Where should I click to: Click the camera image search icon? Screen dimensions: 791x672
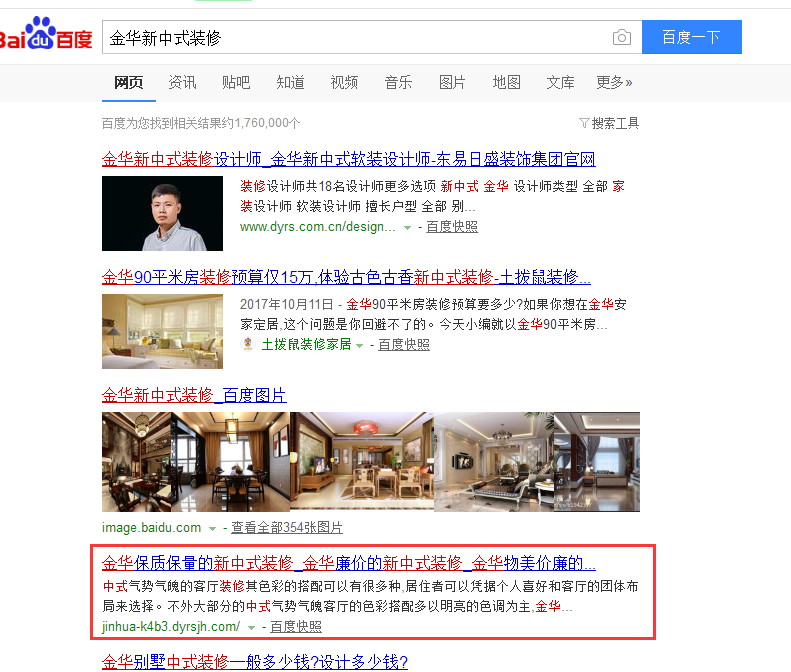pyautogui.click(x=622, y=37)
